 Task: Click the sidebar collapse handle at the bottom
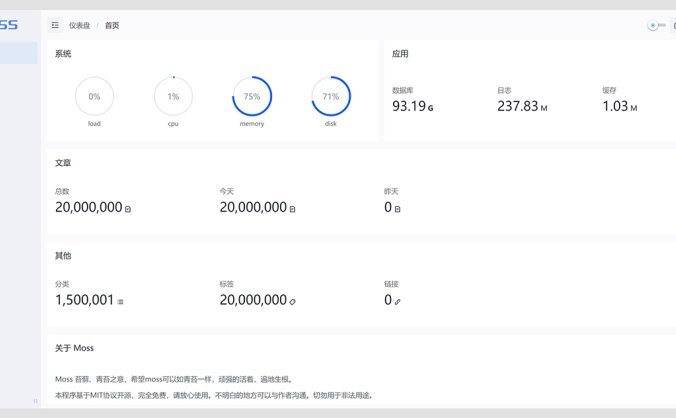pos(35,401)
